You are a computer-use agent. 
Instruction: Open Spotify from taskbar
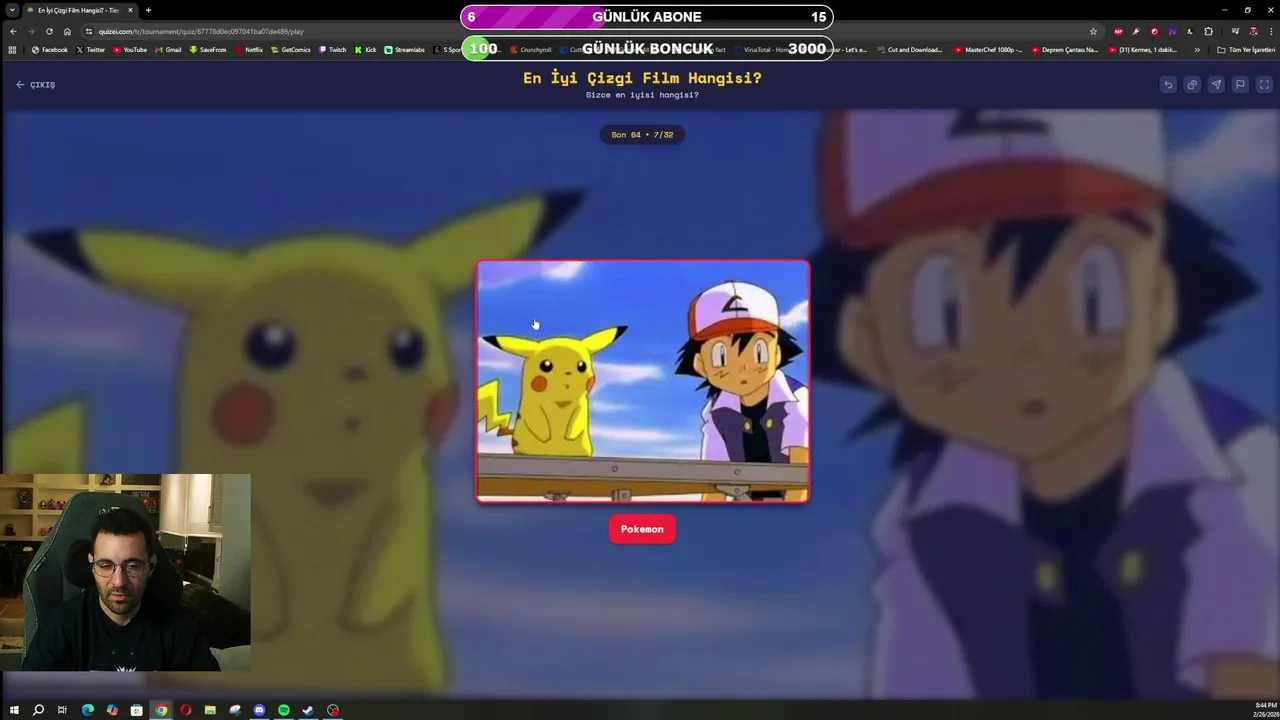coord(284,710)
